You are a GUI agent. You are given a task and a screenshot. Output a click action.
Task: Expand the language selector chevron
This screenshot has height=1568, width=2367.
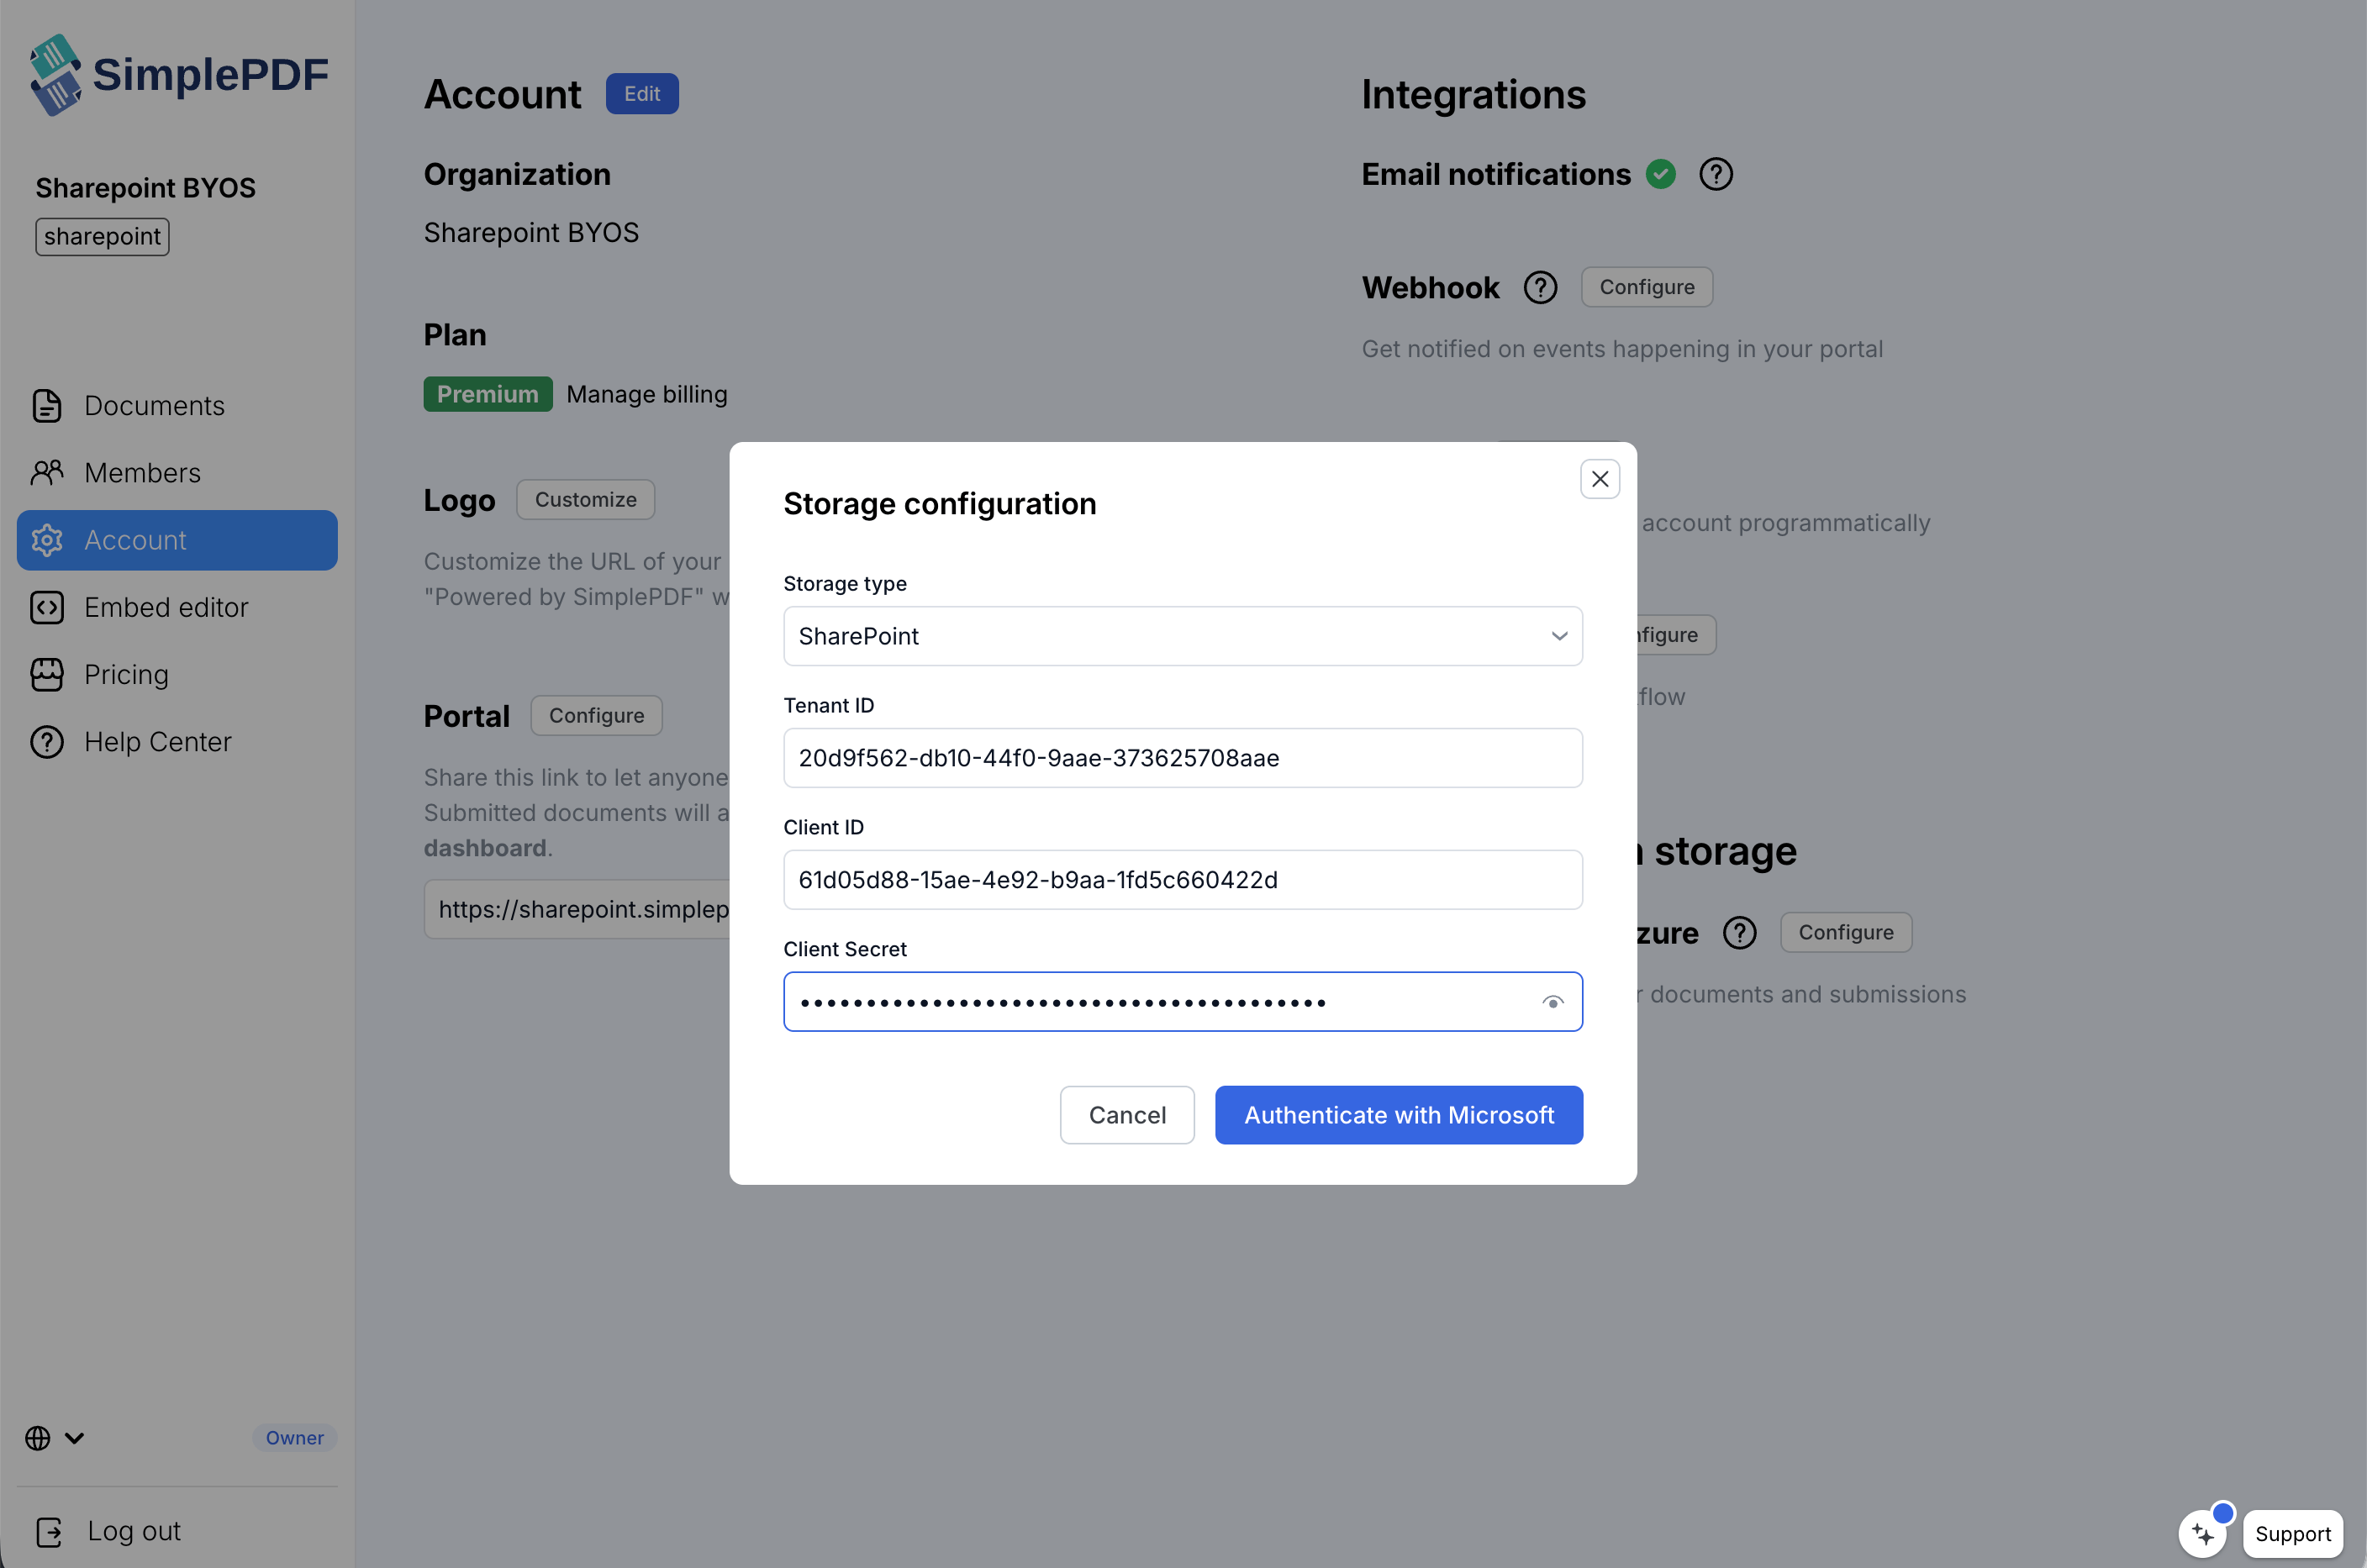[75, 1438]
